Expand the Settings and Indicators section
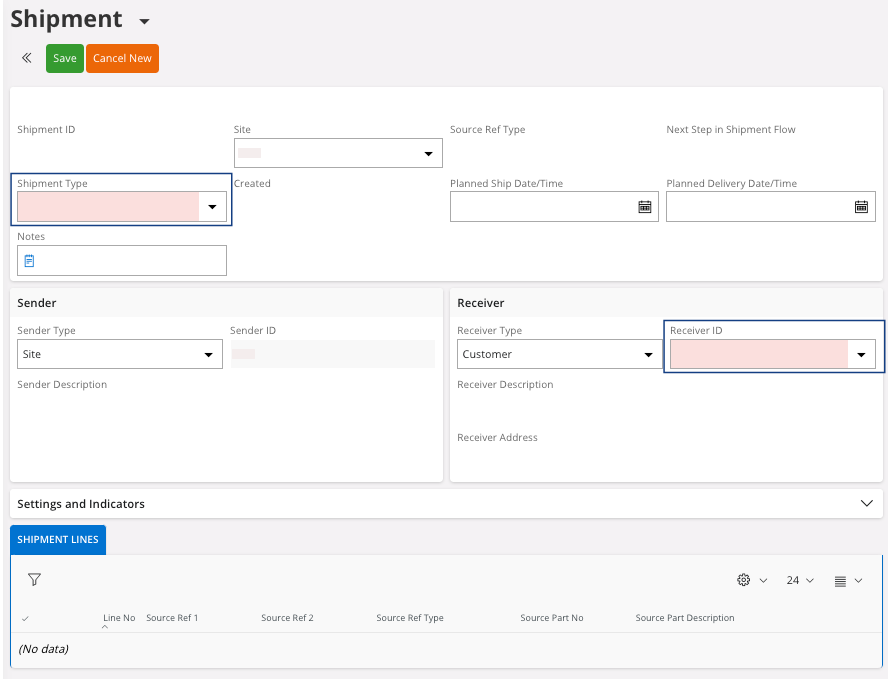 [x=866, y=504]
